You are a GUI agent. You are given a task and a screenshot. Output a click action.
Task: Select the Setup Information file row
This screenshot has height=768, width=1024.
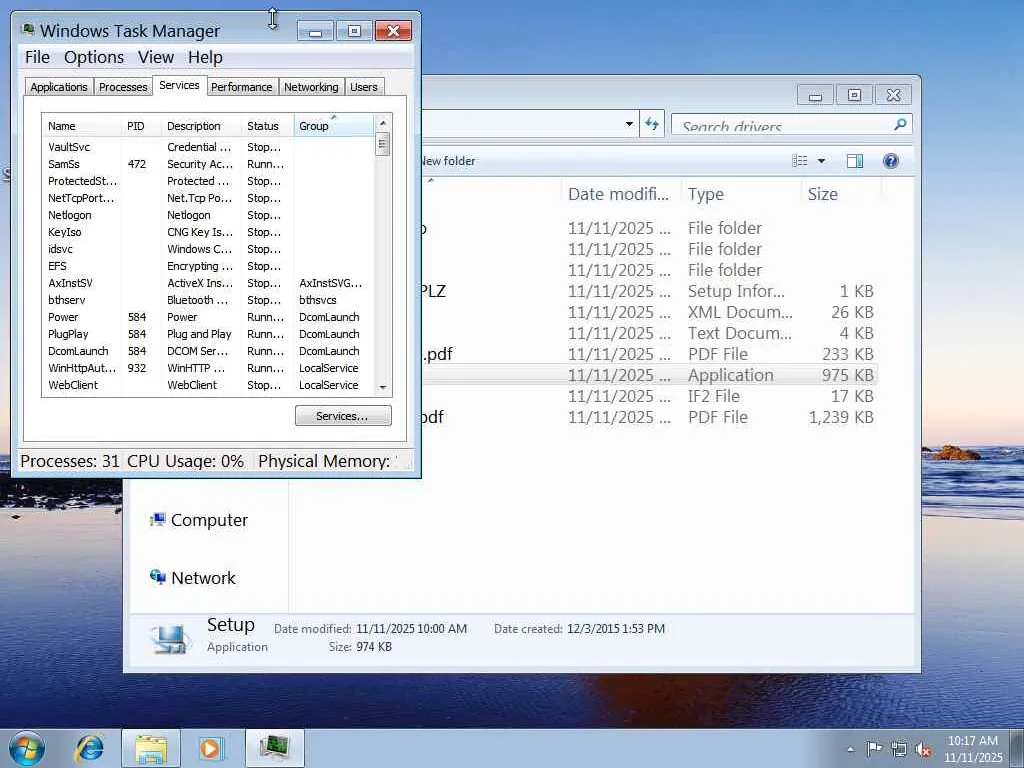click(648, 291)
